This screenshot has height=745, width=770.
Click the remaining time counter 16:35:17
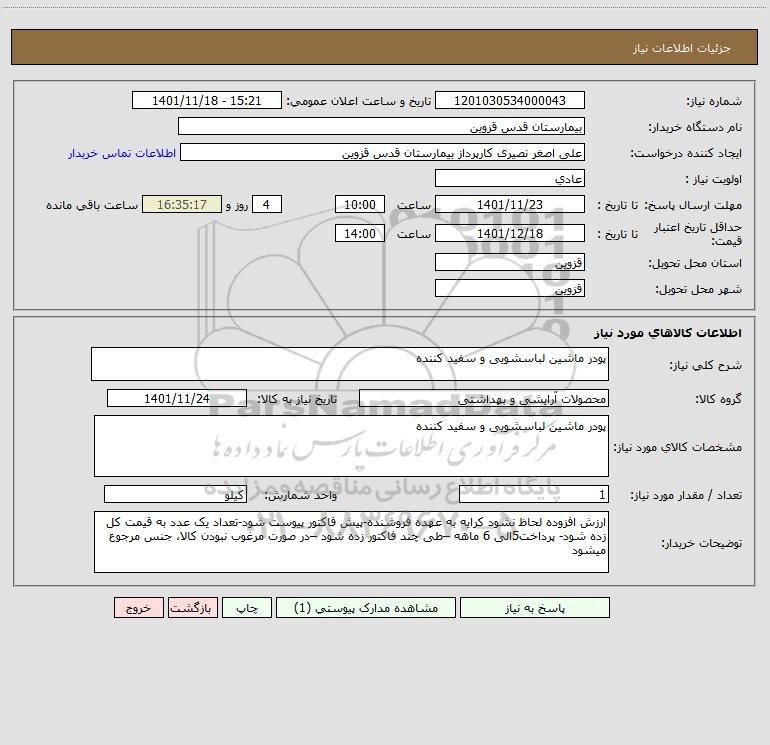click(182, 204)
